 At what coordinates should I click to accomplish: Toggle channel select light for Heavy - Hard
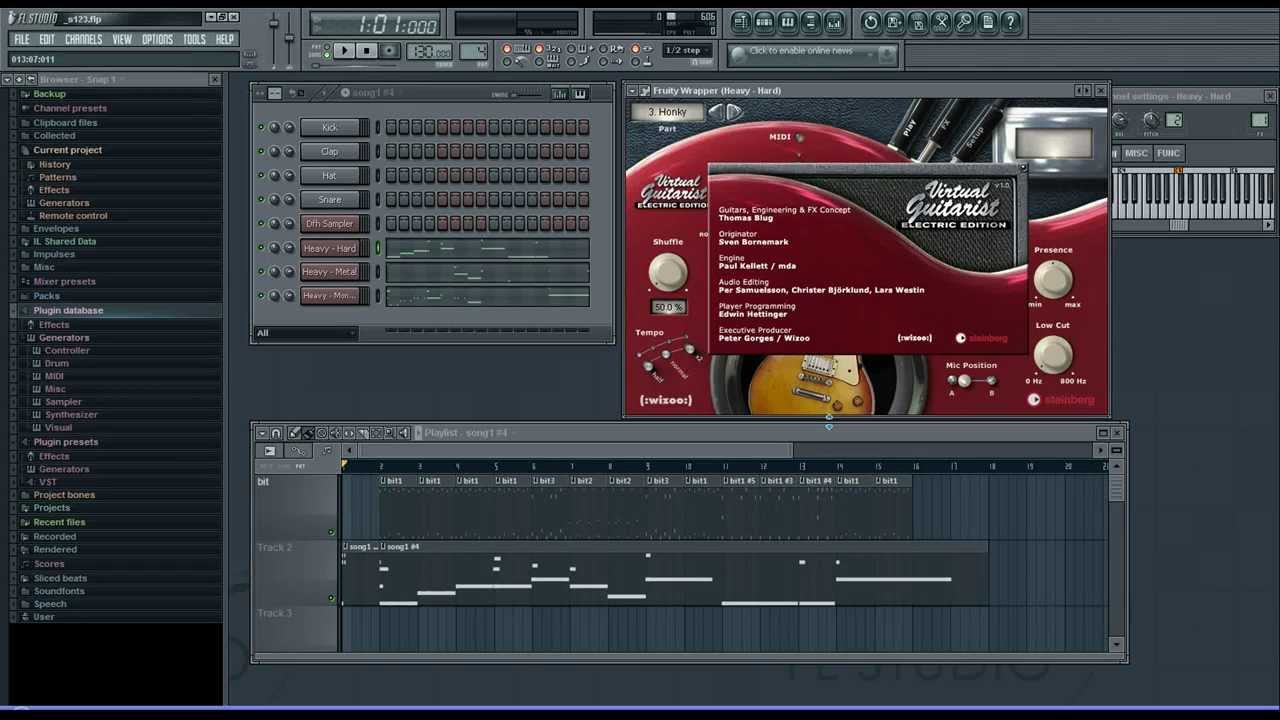tap(378, 247)
